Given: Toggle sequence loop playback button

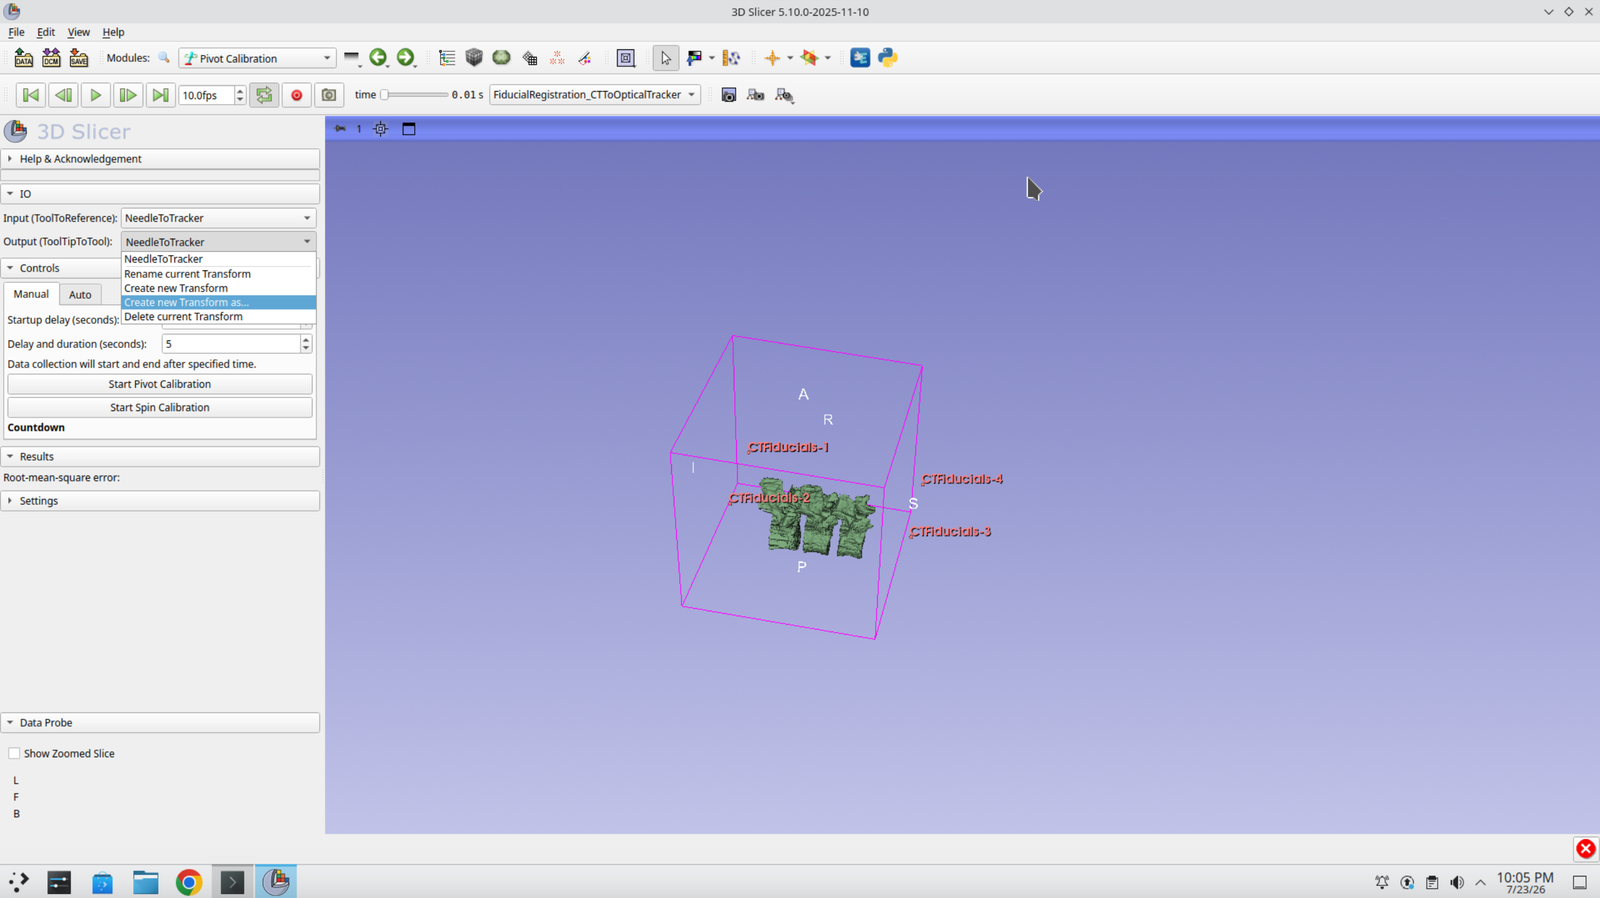Looking at the screenshot, I should tap(264, 95).
